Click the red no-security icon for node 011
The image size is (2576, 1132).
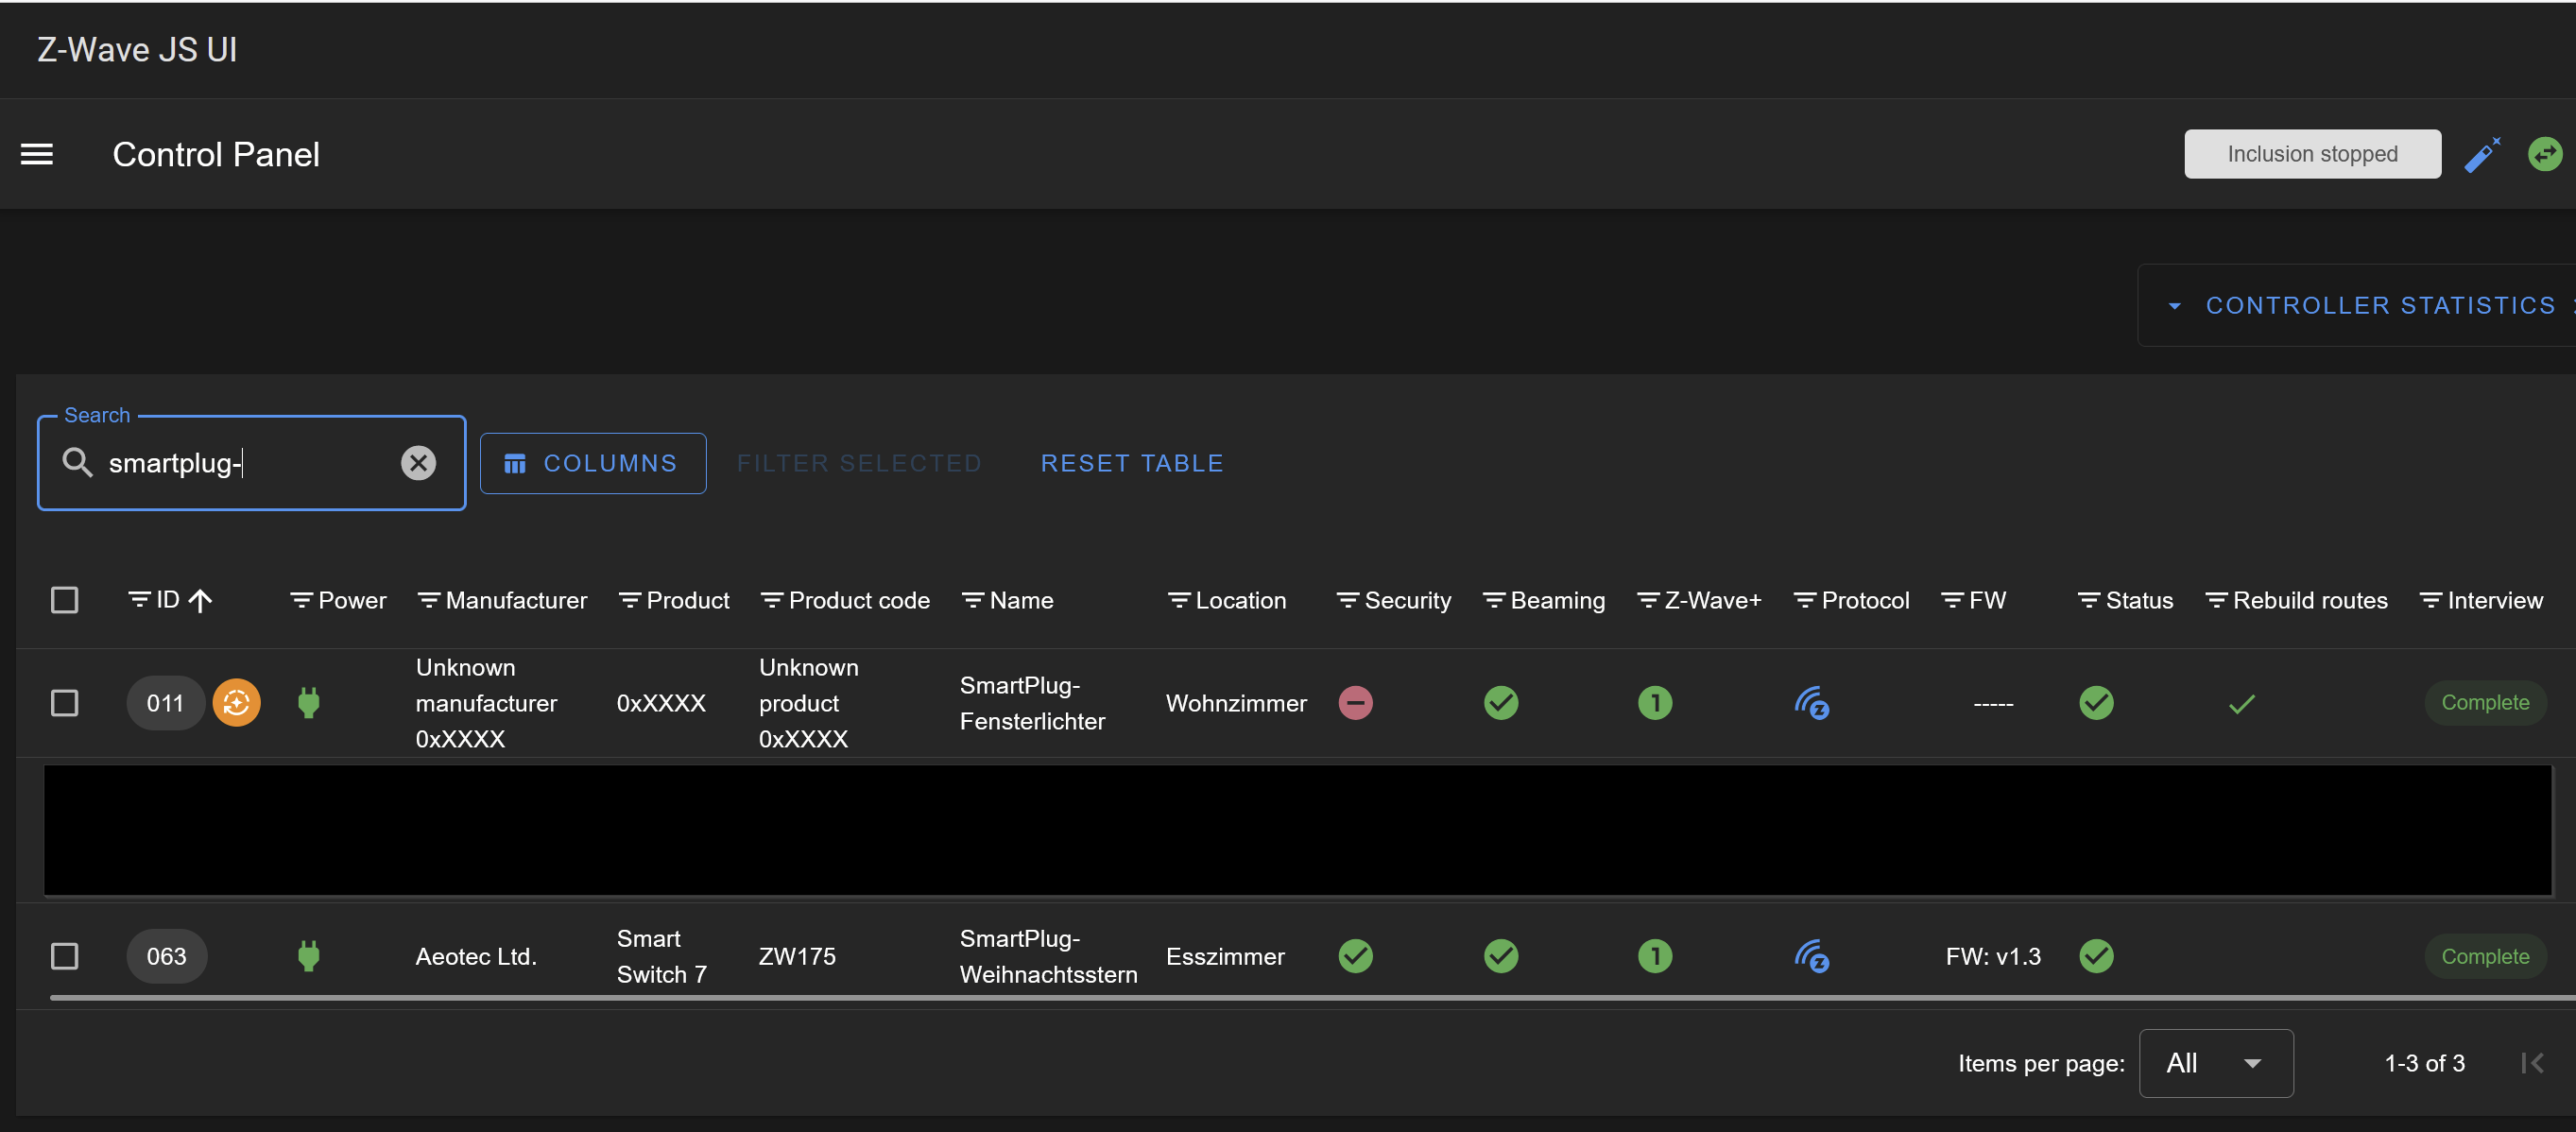[1355, 703]
